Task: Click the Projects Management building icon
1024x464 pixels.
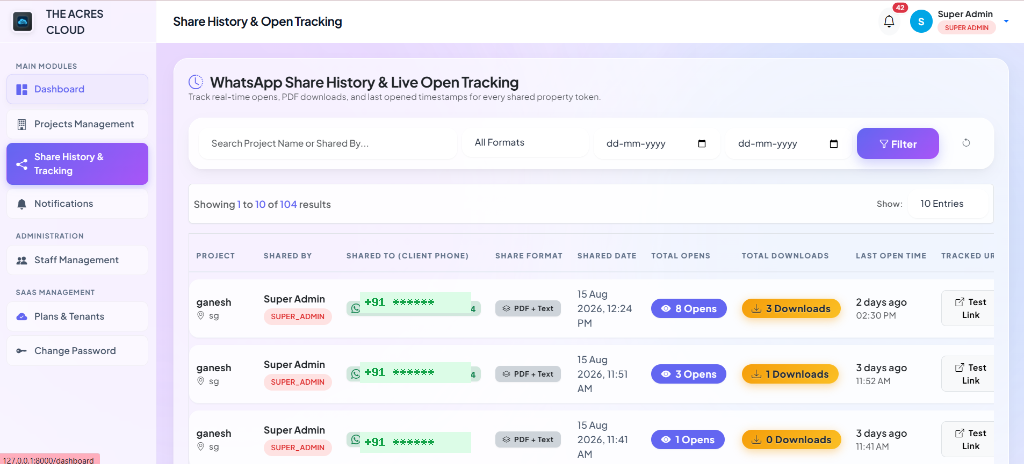Action: (x=22, y=124)
